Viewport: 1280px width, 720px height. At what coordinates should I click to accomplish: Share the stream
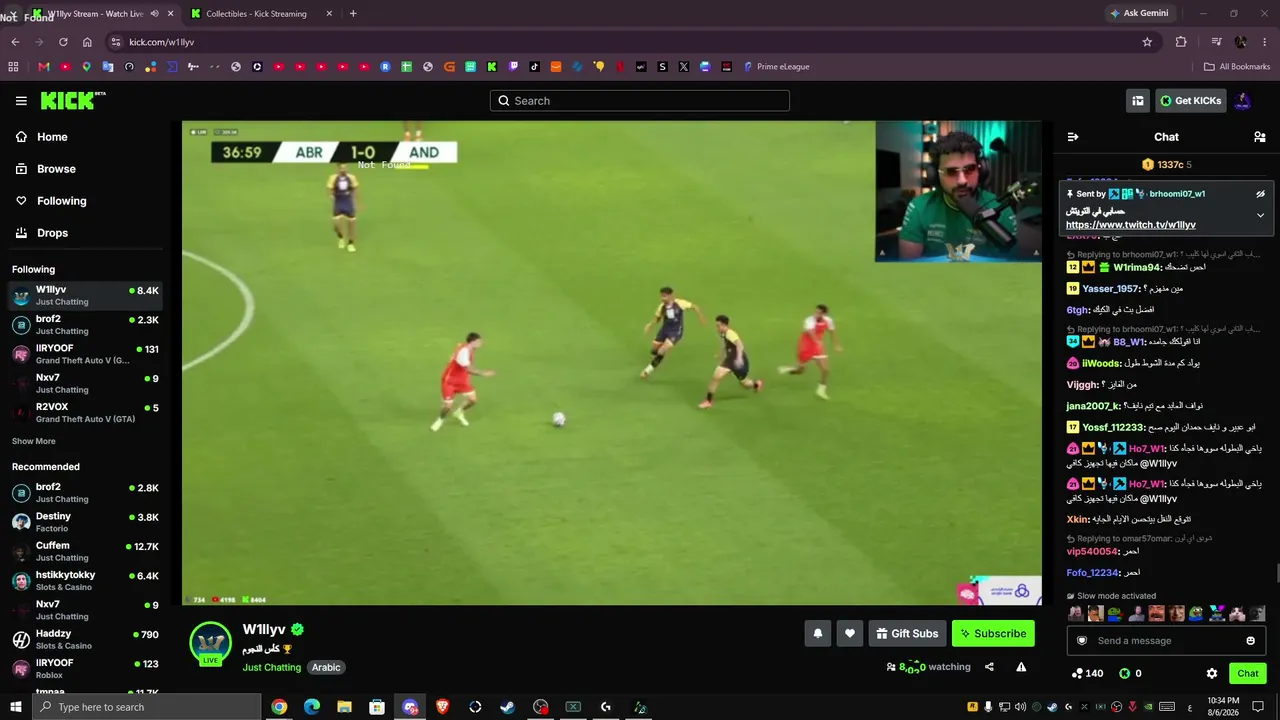point(989,667)
